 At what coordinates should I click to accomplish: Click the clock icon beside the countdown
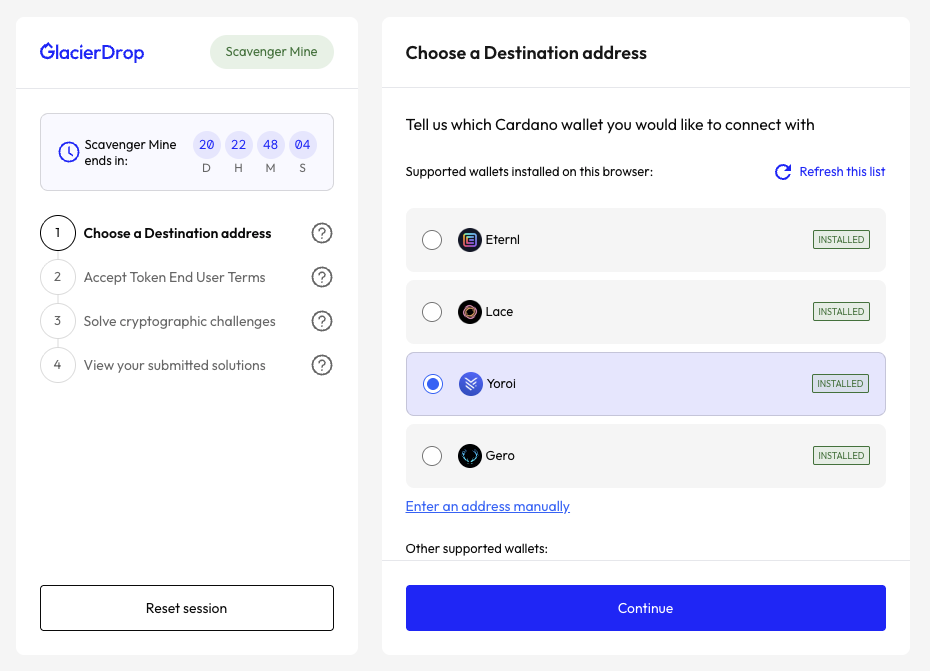point(69,152)
